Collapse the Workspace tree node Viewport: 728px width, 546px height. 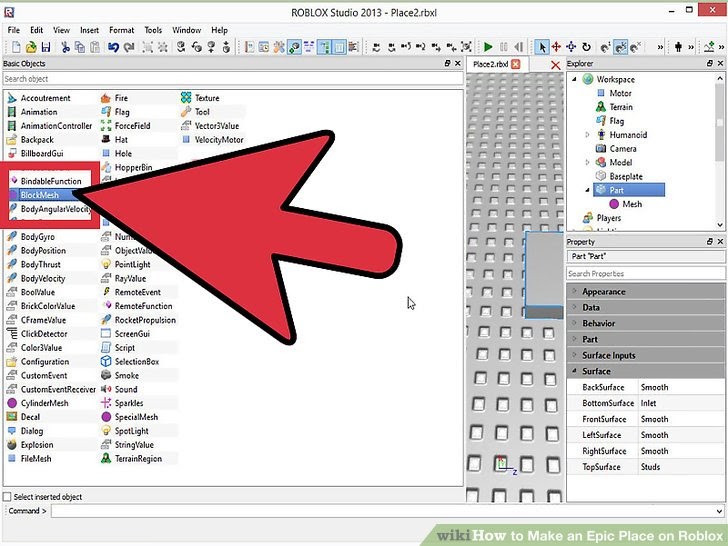(574, 79)
